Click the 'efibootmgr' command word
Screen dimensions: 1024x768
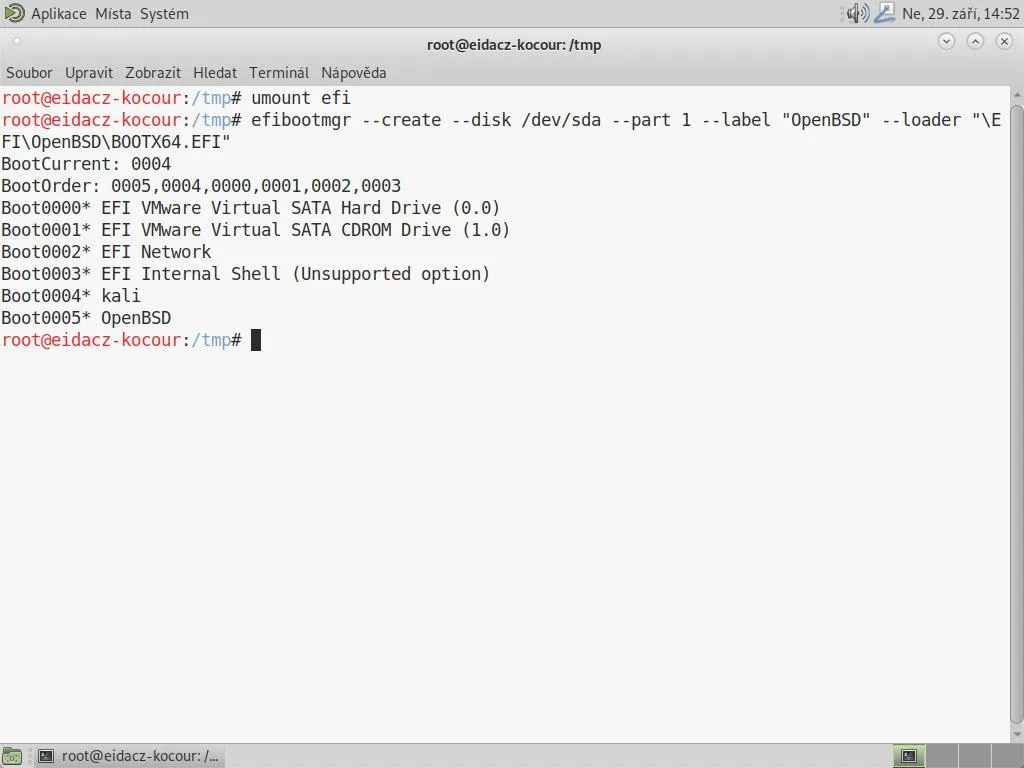pos(301,120)
